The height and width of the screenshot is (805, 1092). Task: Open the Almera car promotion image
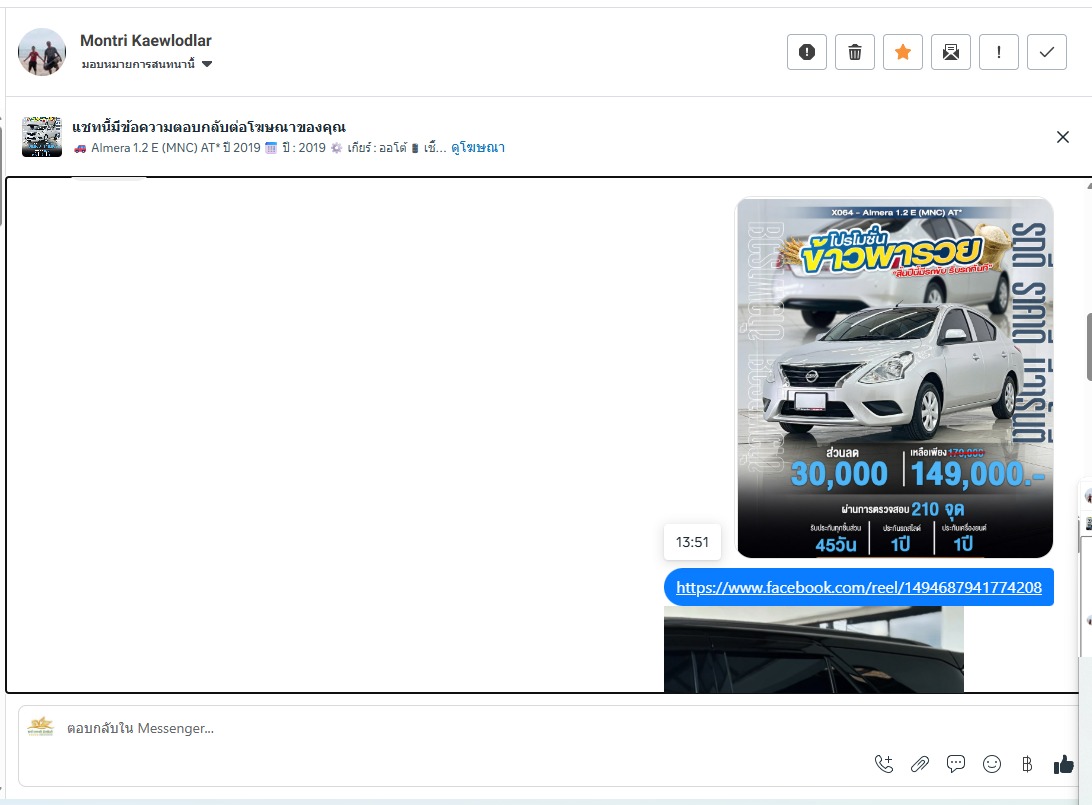pyautogui.click(x=895, y=377)
